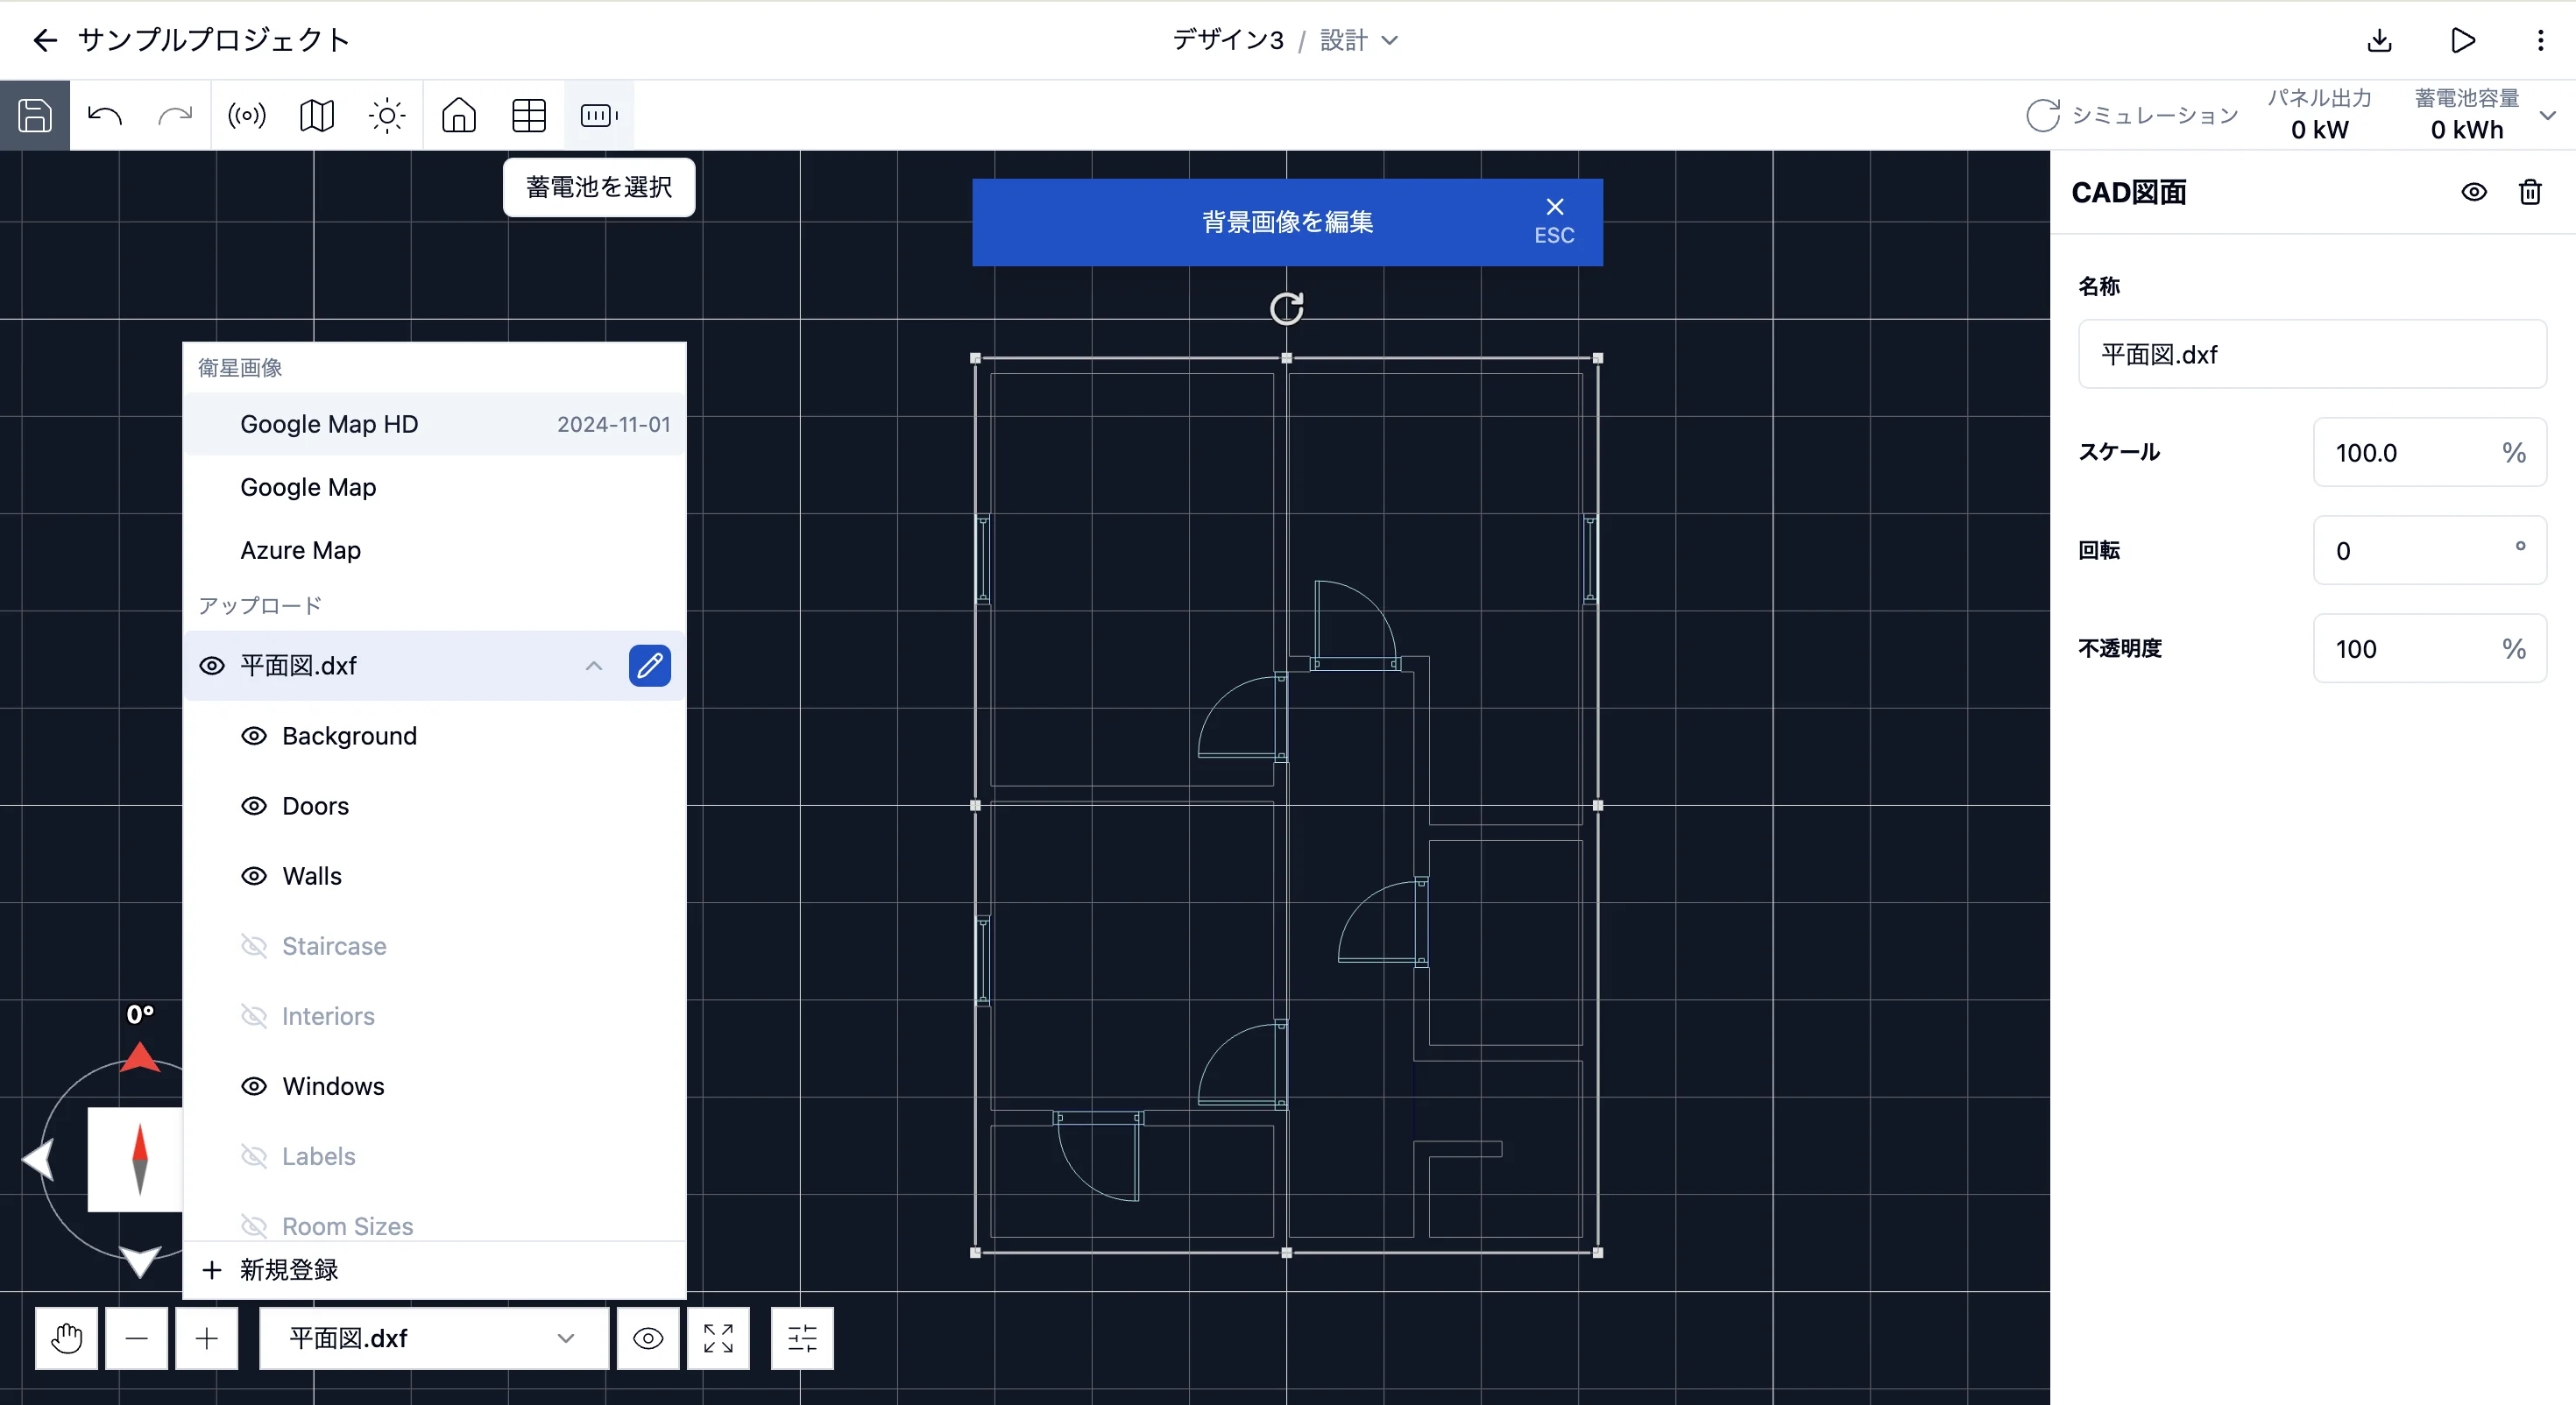
Task: Click the デザイン3 breadcrumb
Action: click(1228, 40)
